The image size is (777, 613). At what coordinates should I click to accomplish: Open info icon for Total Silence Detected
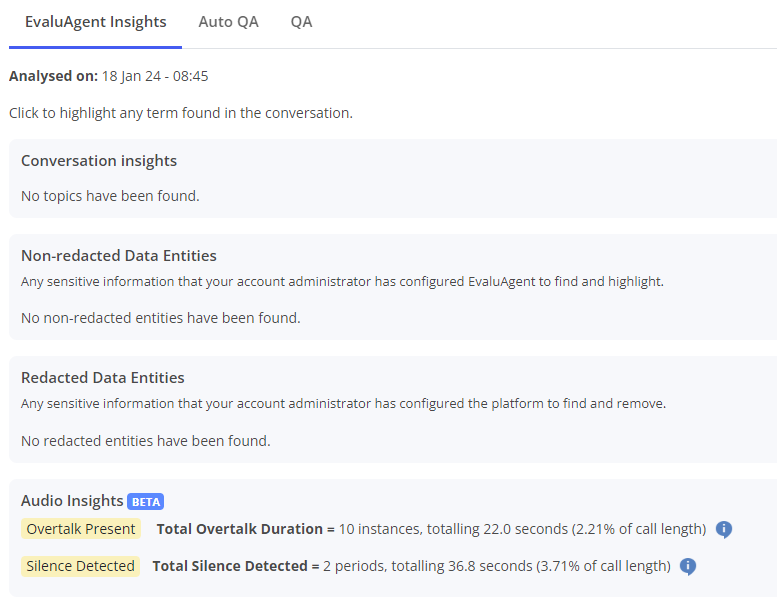coord(688,566)
